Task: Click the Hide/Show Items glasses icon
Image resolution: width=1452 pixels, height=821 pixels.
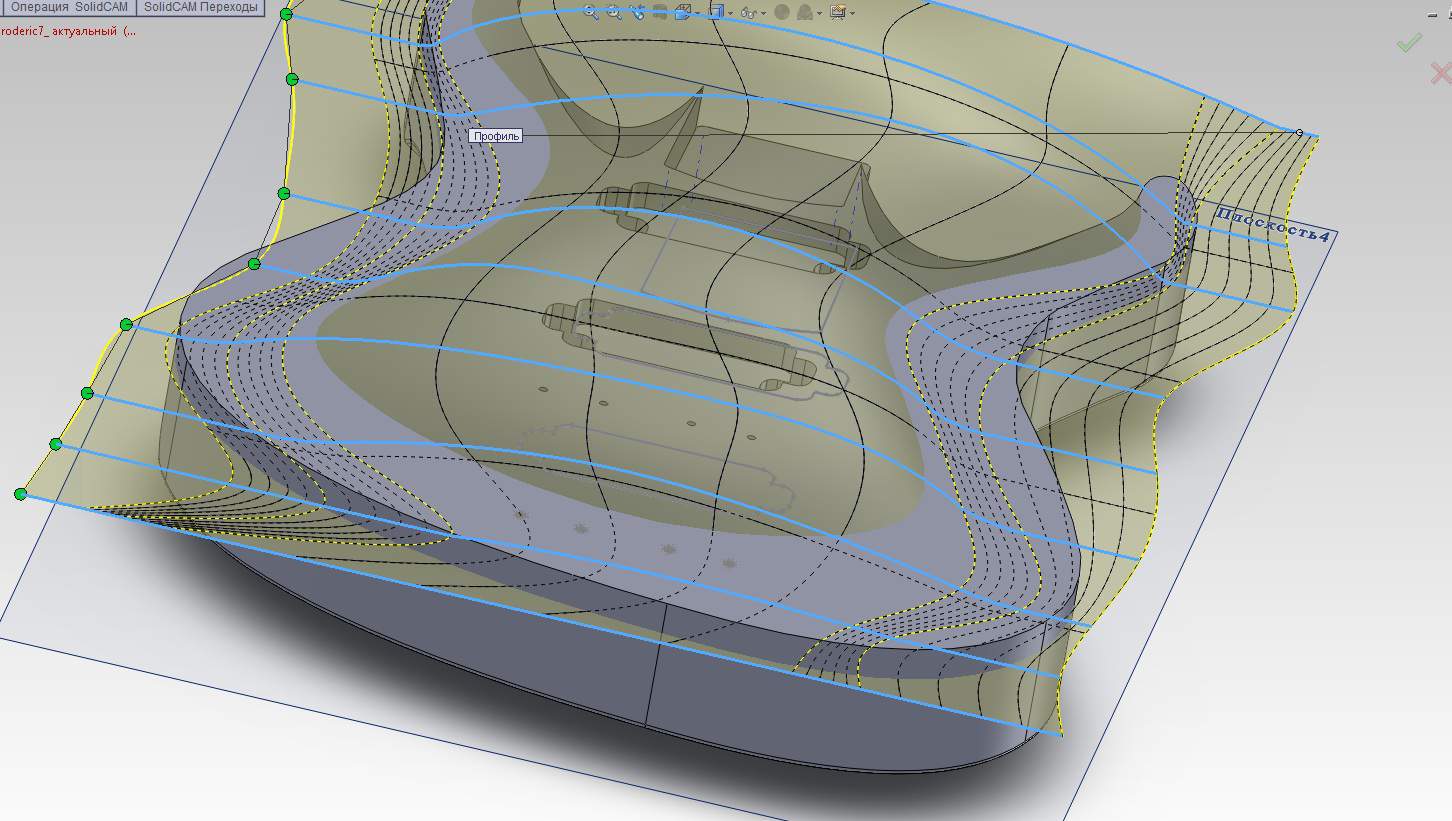Action: [x=748, y=12]
